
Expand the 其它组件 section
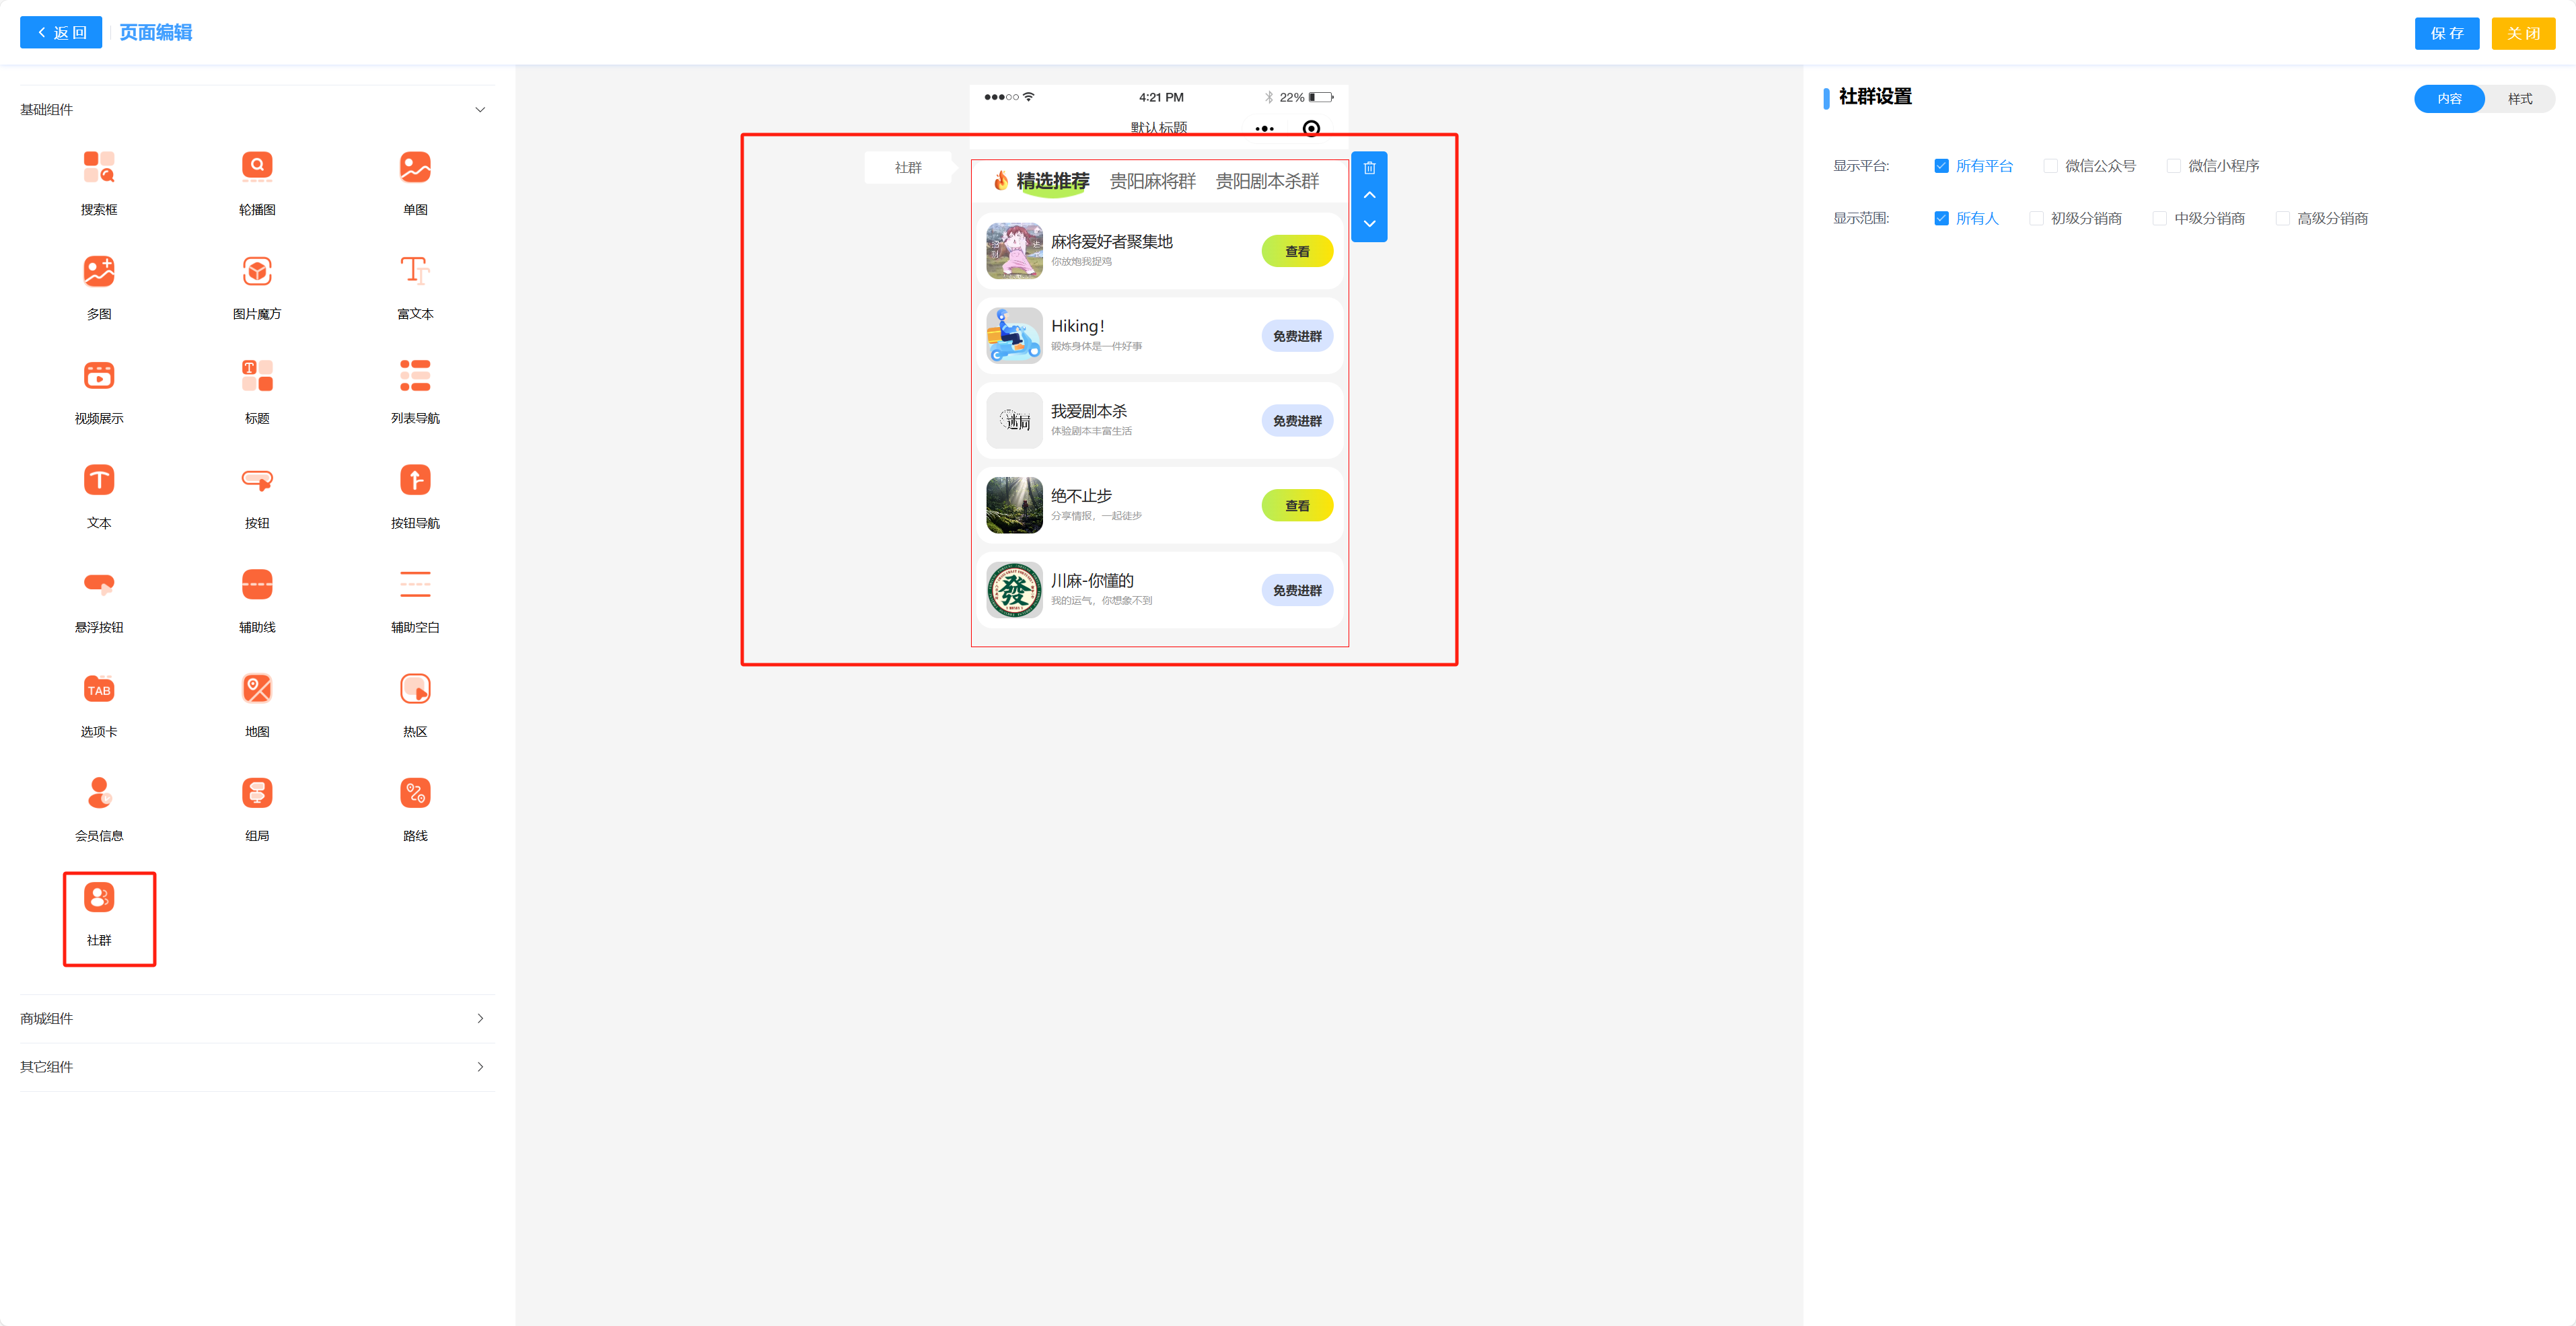click(480, 1067)
